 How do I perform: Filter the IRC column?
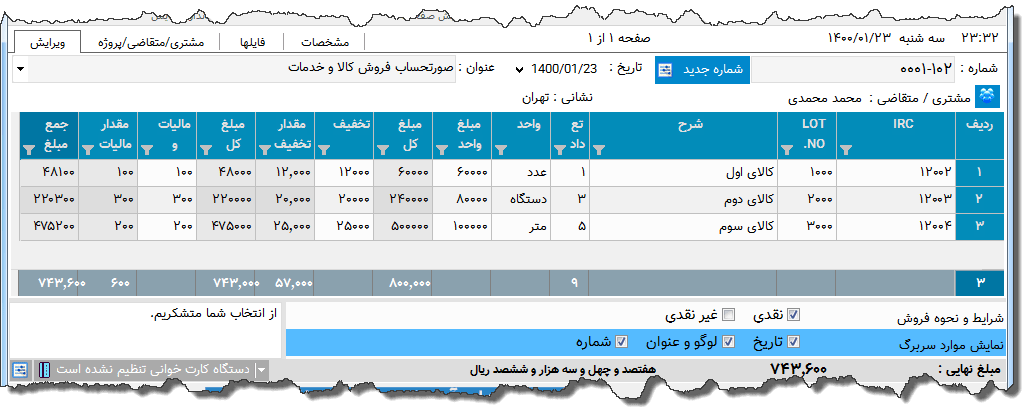pyautogui.click(x=845, y=151)
